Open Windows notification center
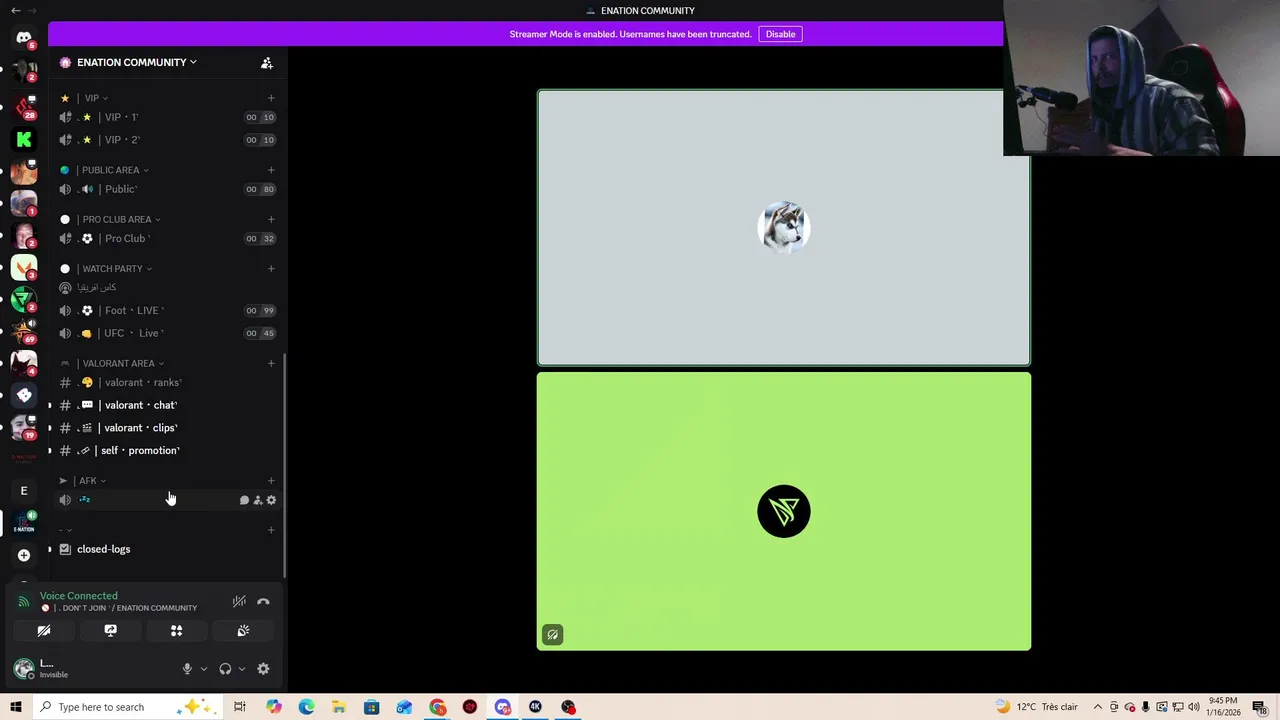The width and height of the screenshot is (1280, 720). pos(1260,707)
